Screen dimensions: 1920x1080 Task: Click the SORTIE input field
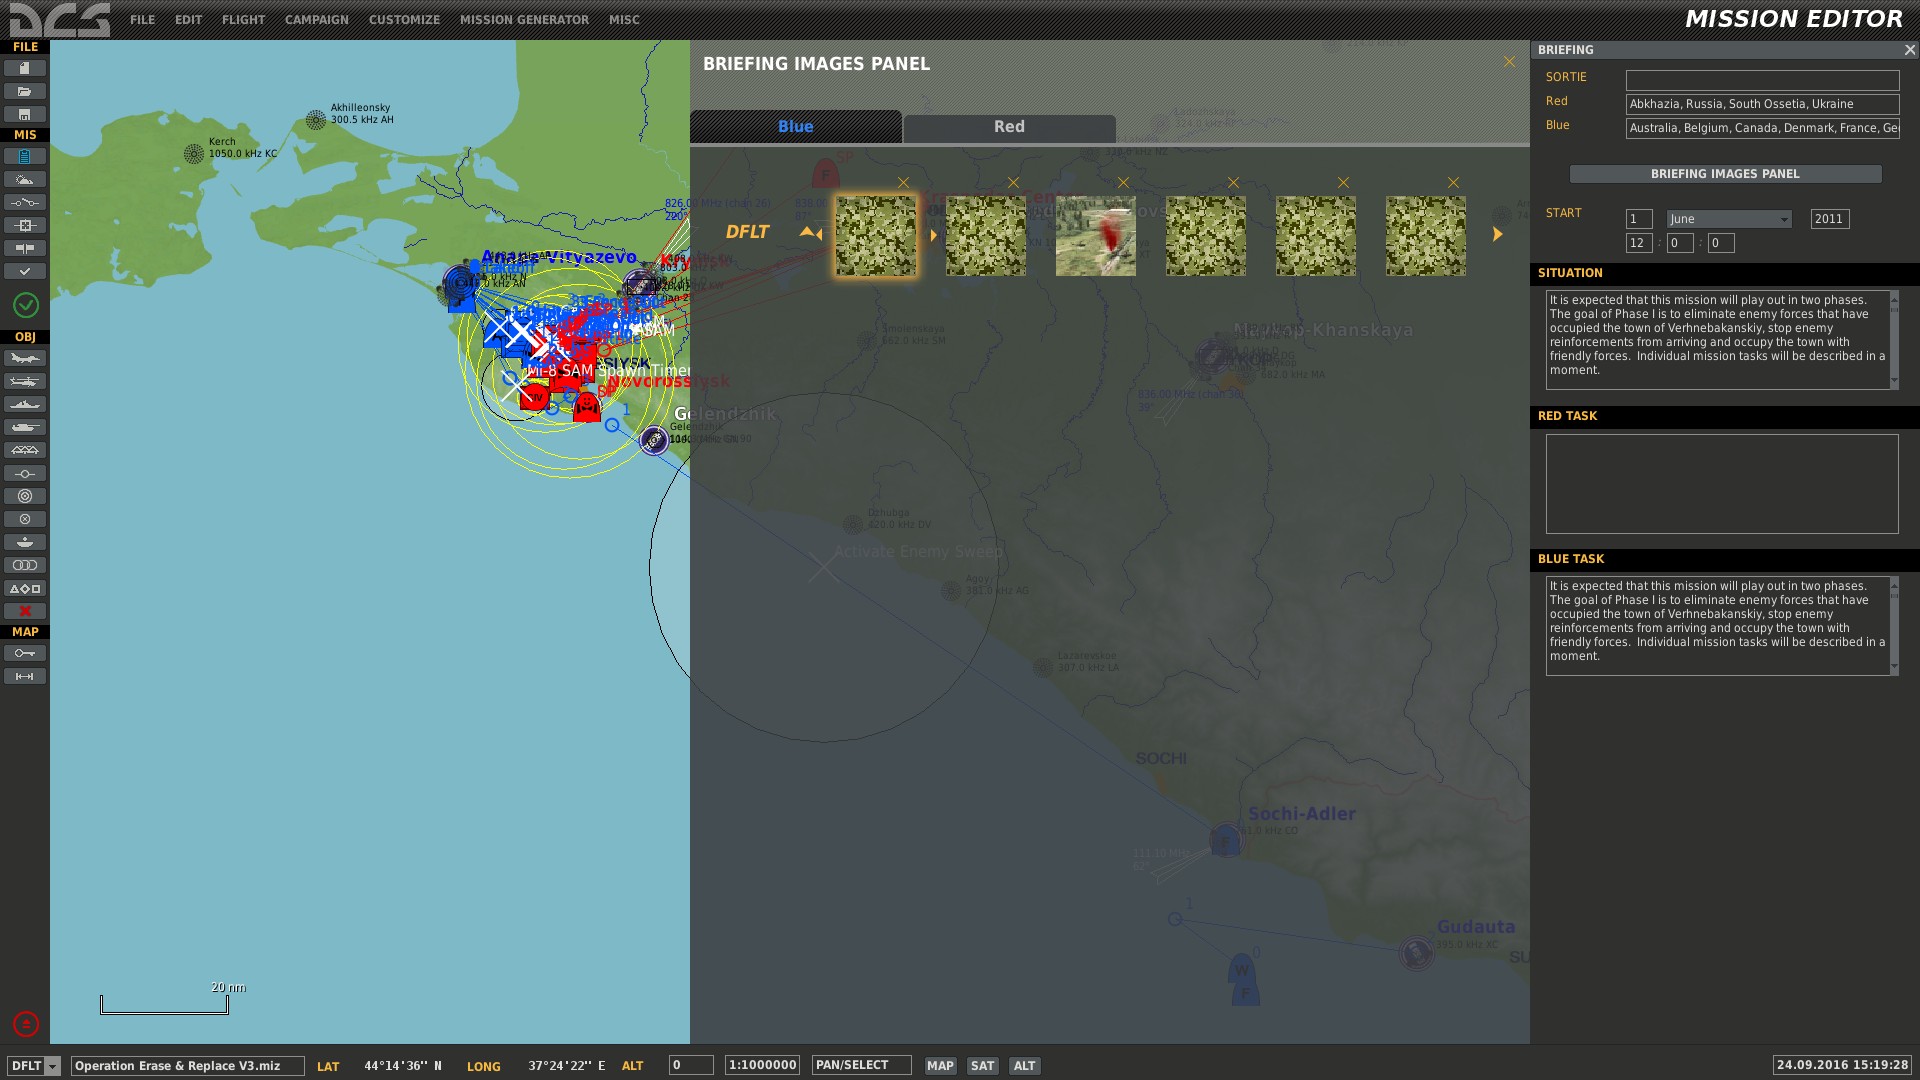[x=1762, y=80]
